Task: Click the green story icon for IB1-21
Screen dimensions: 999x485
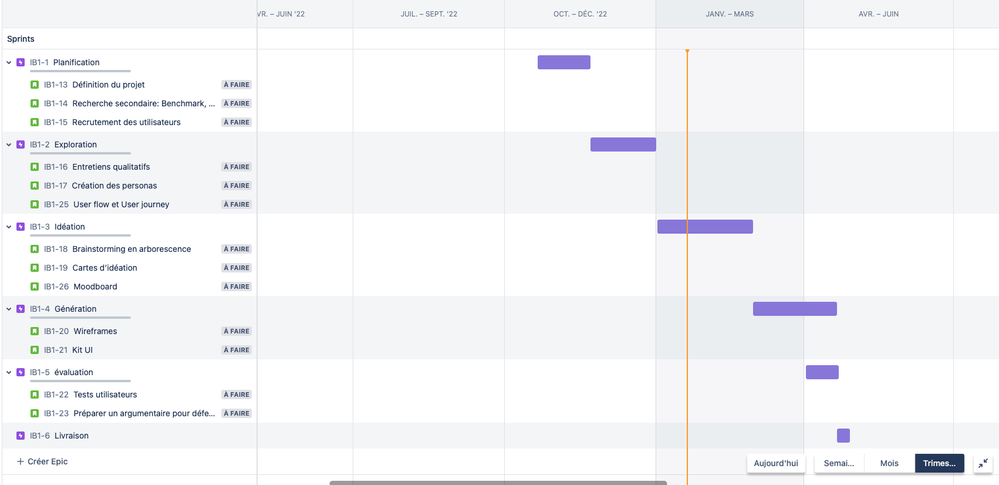Action: [34, 350]
